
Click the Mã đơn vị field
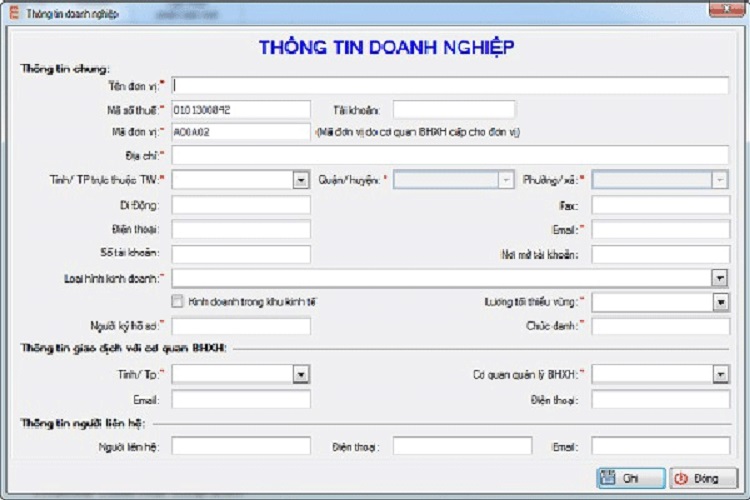pos(241,132)
